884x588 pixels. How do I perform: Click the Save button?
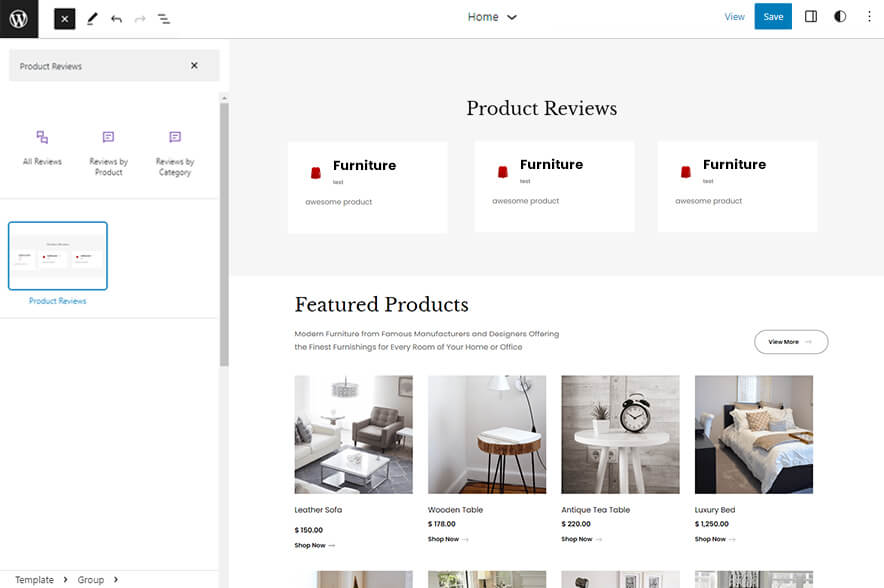pos(773,17)
